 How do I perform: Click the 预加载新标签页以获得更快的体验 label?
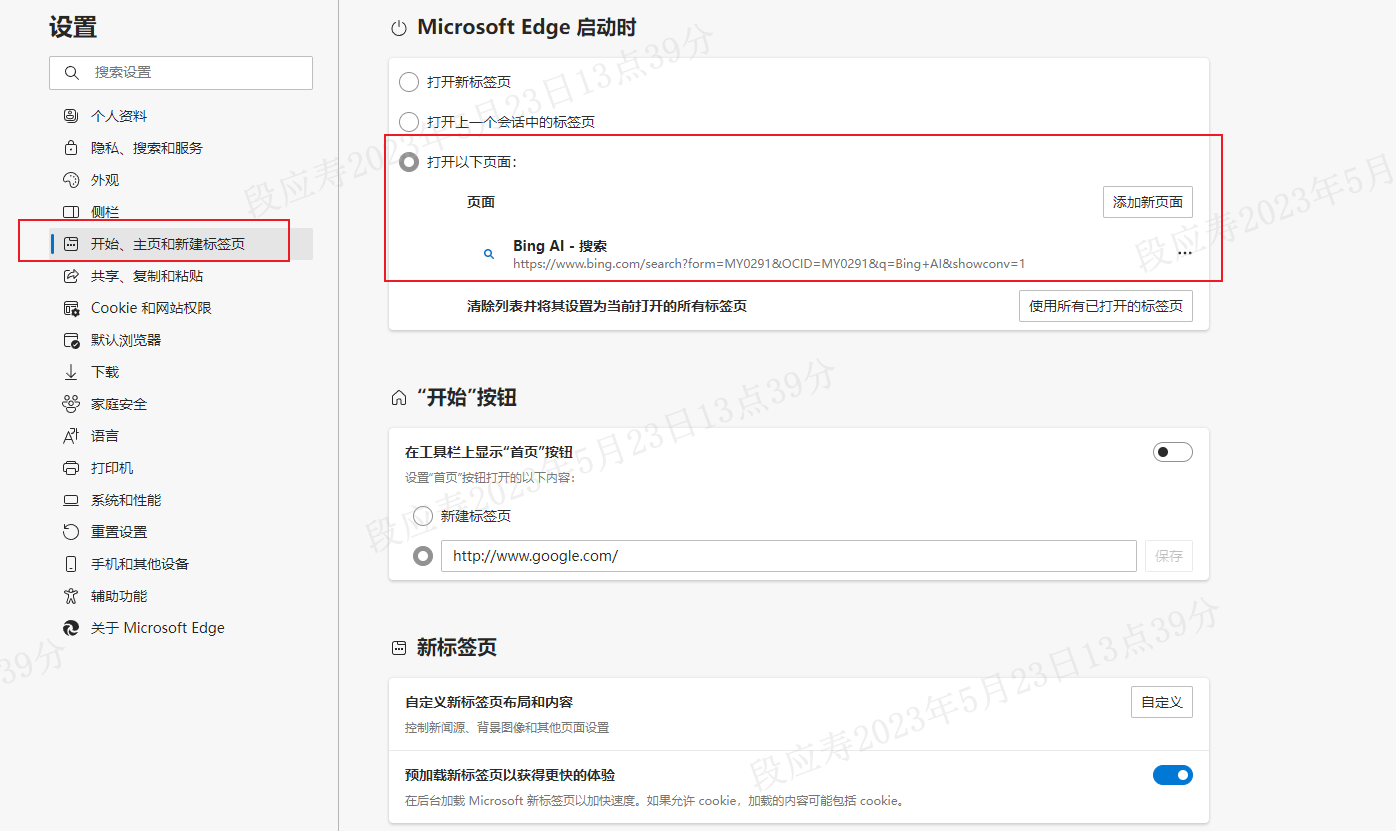(x=510, y=775)
